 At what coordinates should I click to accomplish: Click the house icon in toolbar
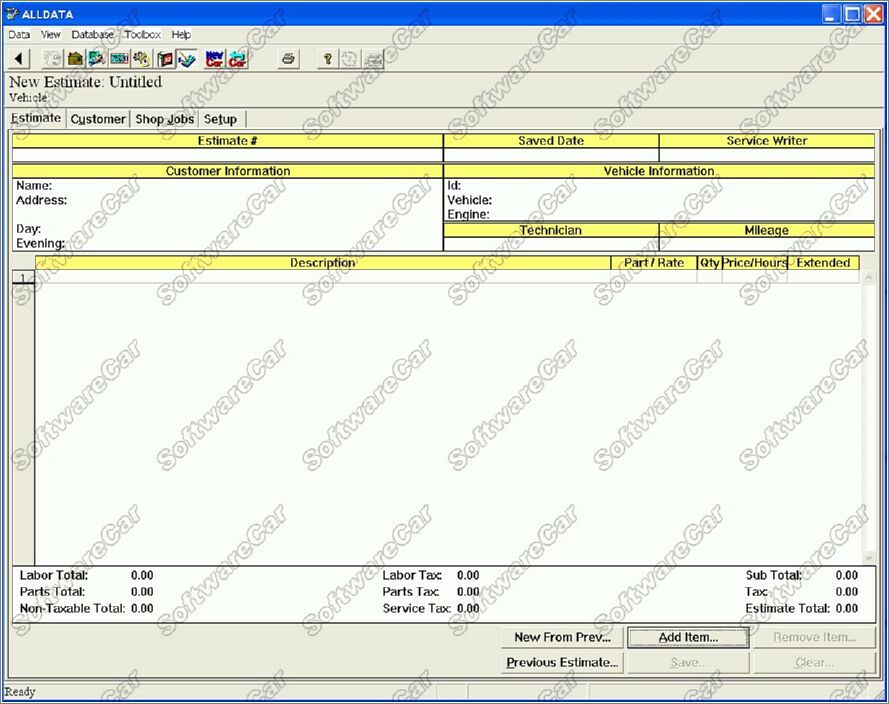tap(75, 60)
